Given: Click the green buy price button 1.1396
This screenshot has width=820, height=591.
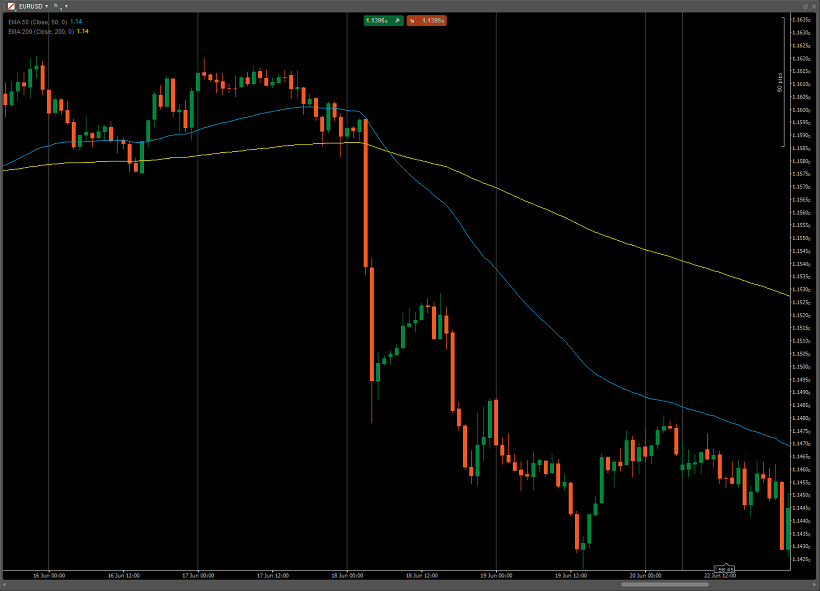Looking at the screenshot, I should coord(383,20).
